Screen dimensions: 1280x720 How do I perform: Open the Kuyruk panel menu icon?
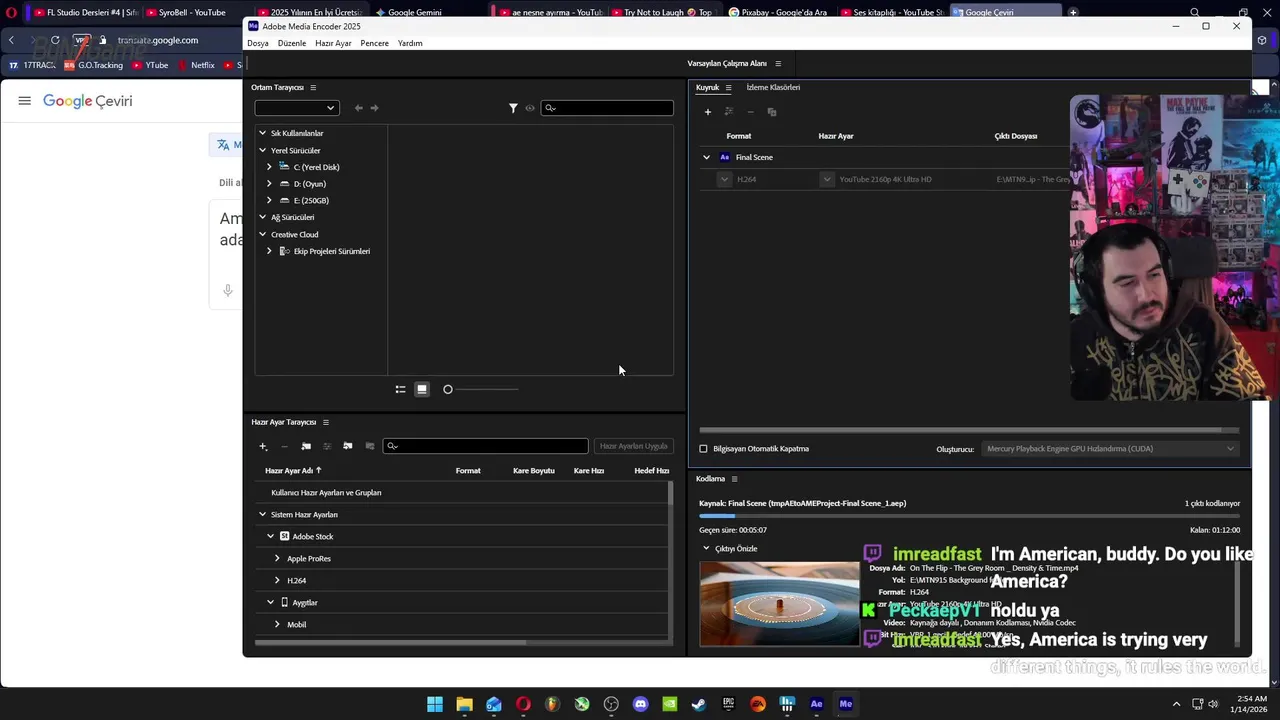coord(728,88)
